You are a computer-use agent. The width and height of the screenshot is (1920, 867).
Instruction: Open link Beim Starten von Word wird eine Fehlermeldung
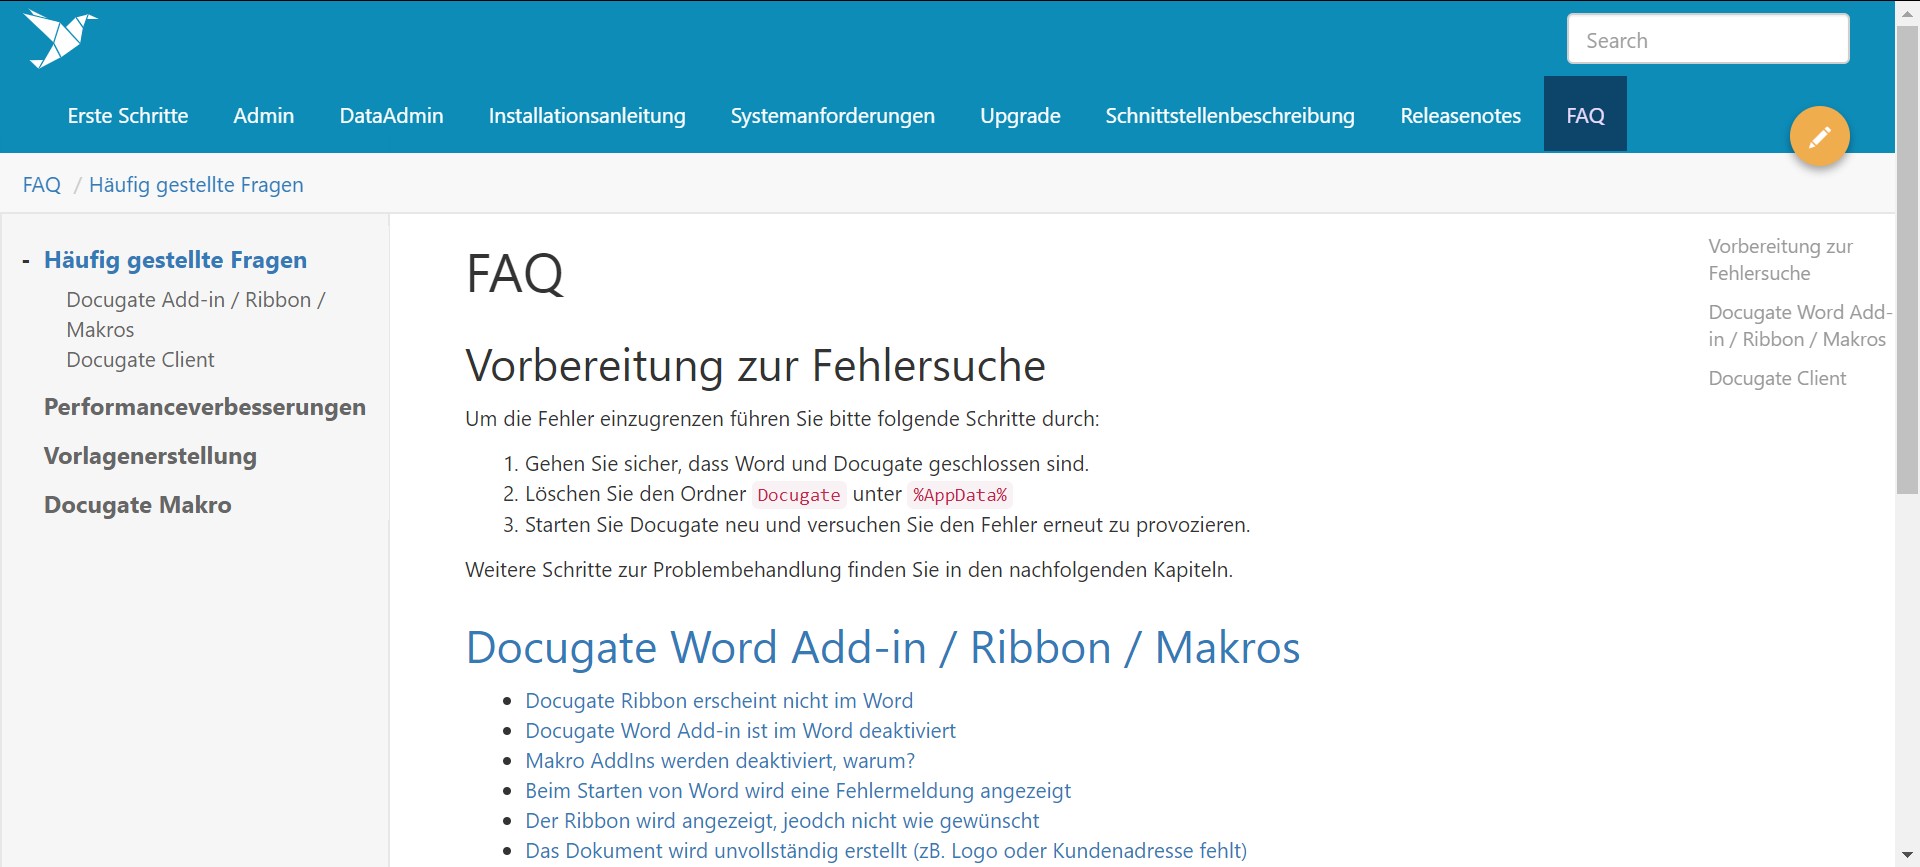(x=798, y=791)
